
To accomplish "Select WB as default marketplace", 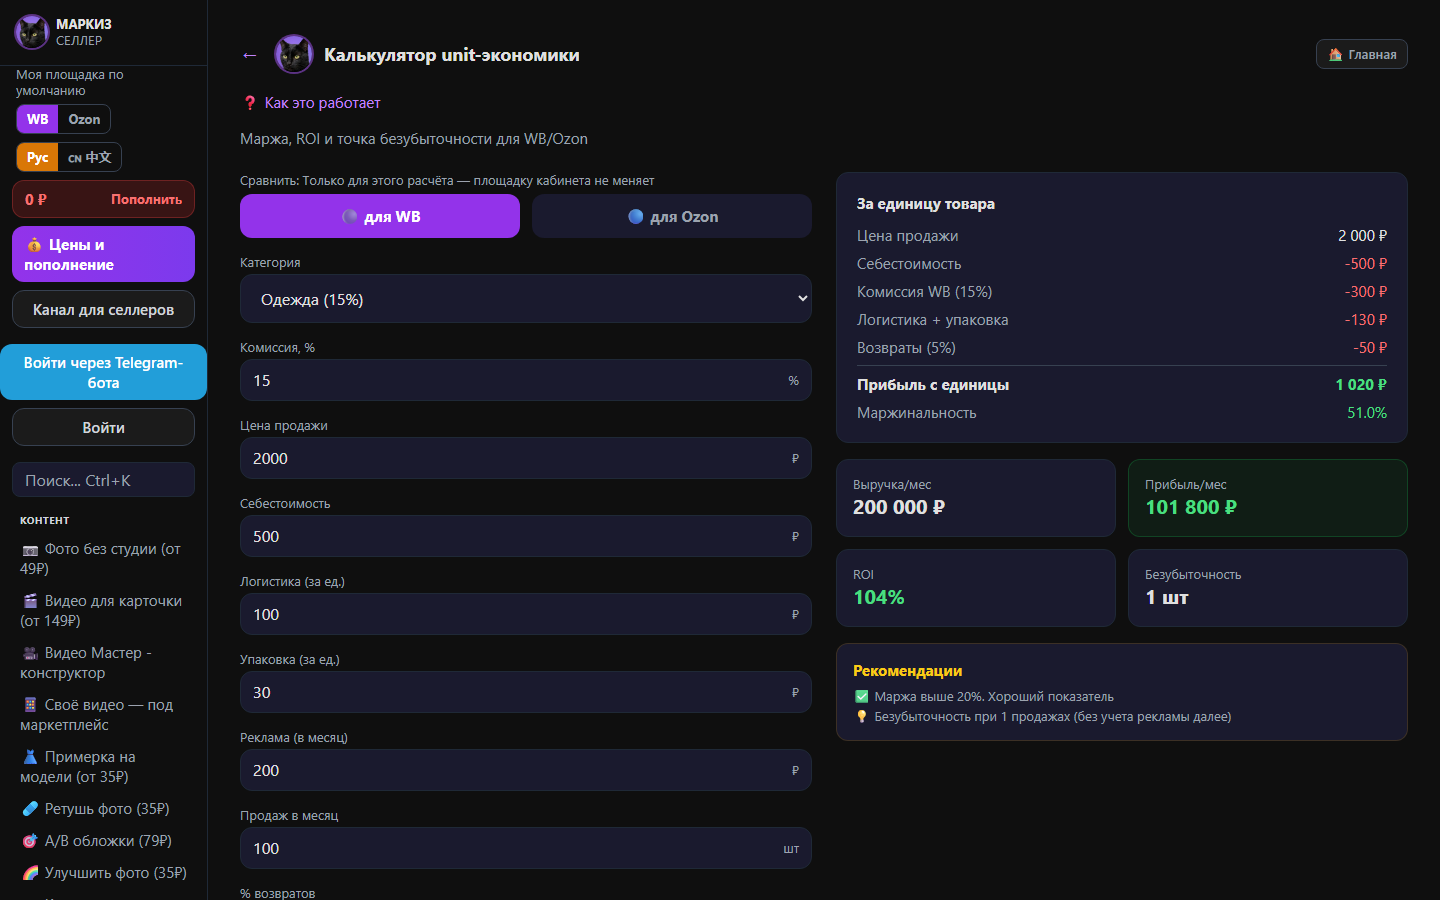I will coord(37,119).
